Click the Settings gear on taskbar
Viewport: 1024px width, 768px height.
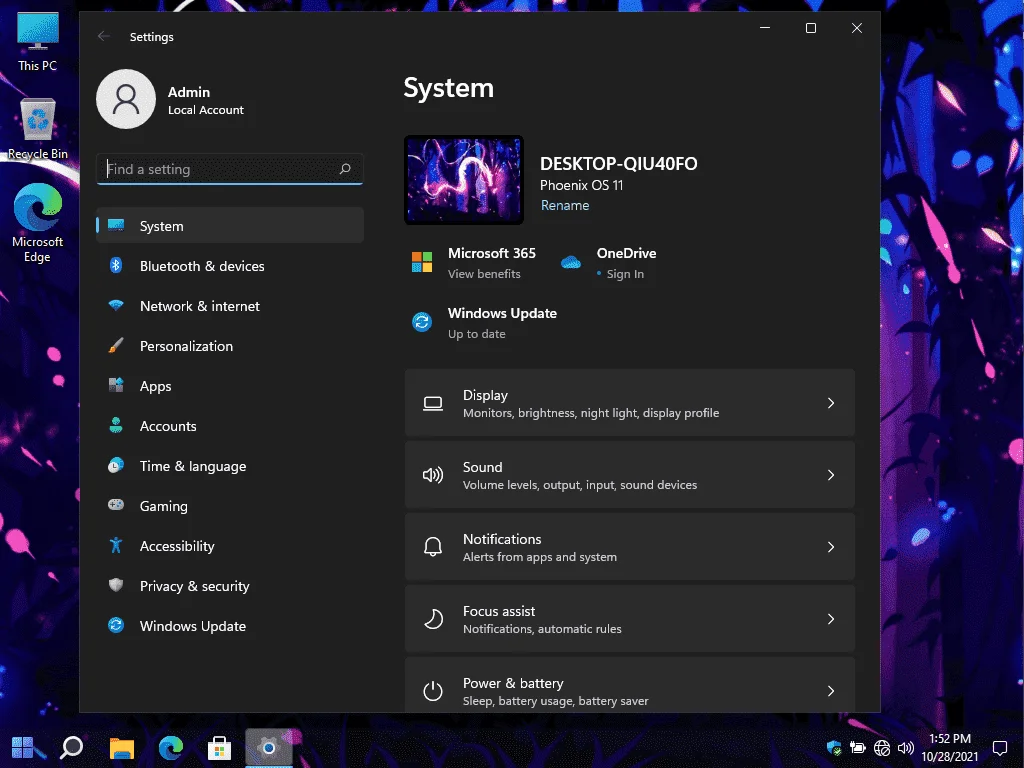tap(268, 748)
